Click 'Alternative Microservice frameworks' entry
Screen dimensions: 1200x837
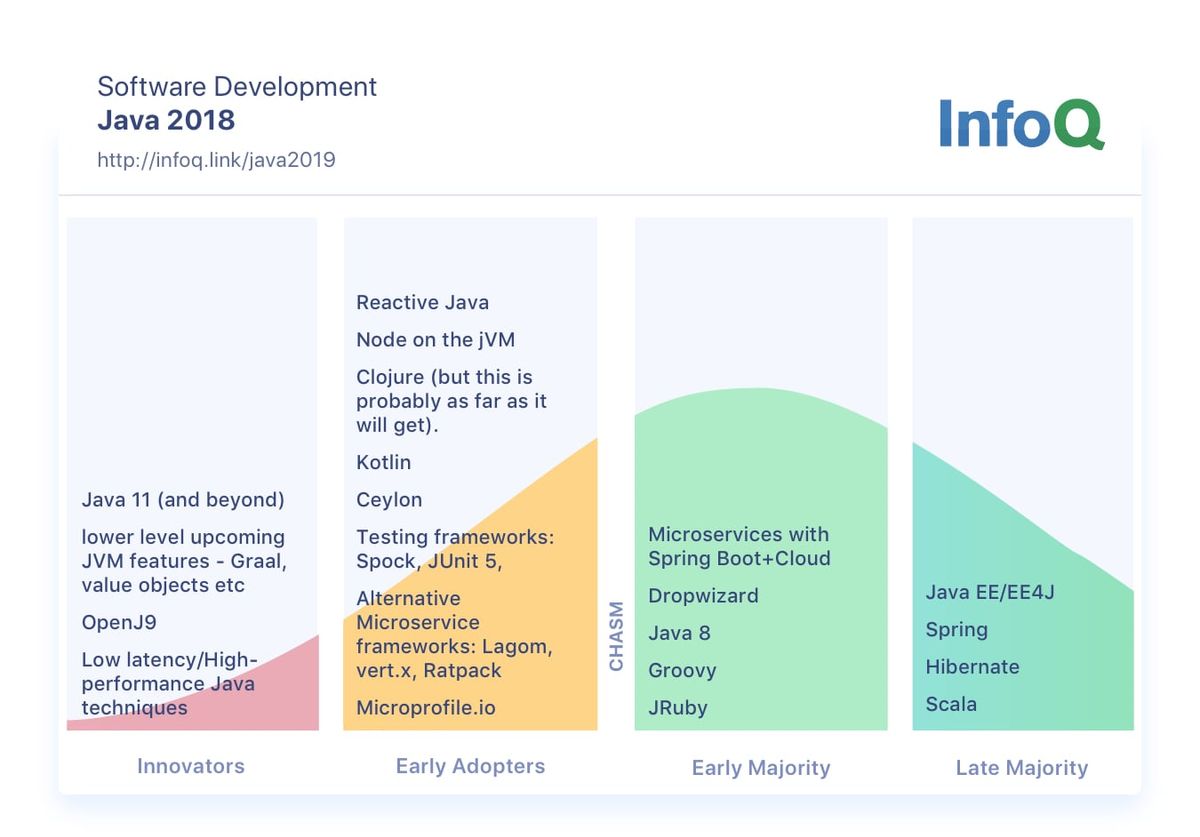pos(453,634)
